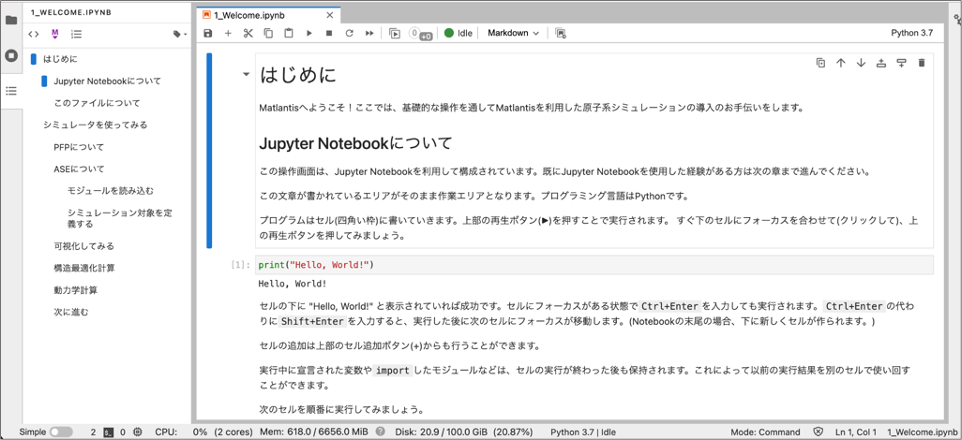Move the cell up with the up arrow
This screenshot has width=962, height=440.
pyautogui.click(x=841, y=63)
